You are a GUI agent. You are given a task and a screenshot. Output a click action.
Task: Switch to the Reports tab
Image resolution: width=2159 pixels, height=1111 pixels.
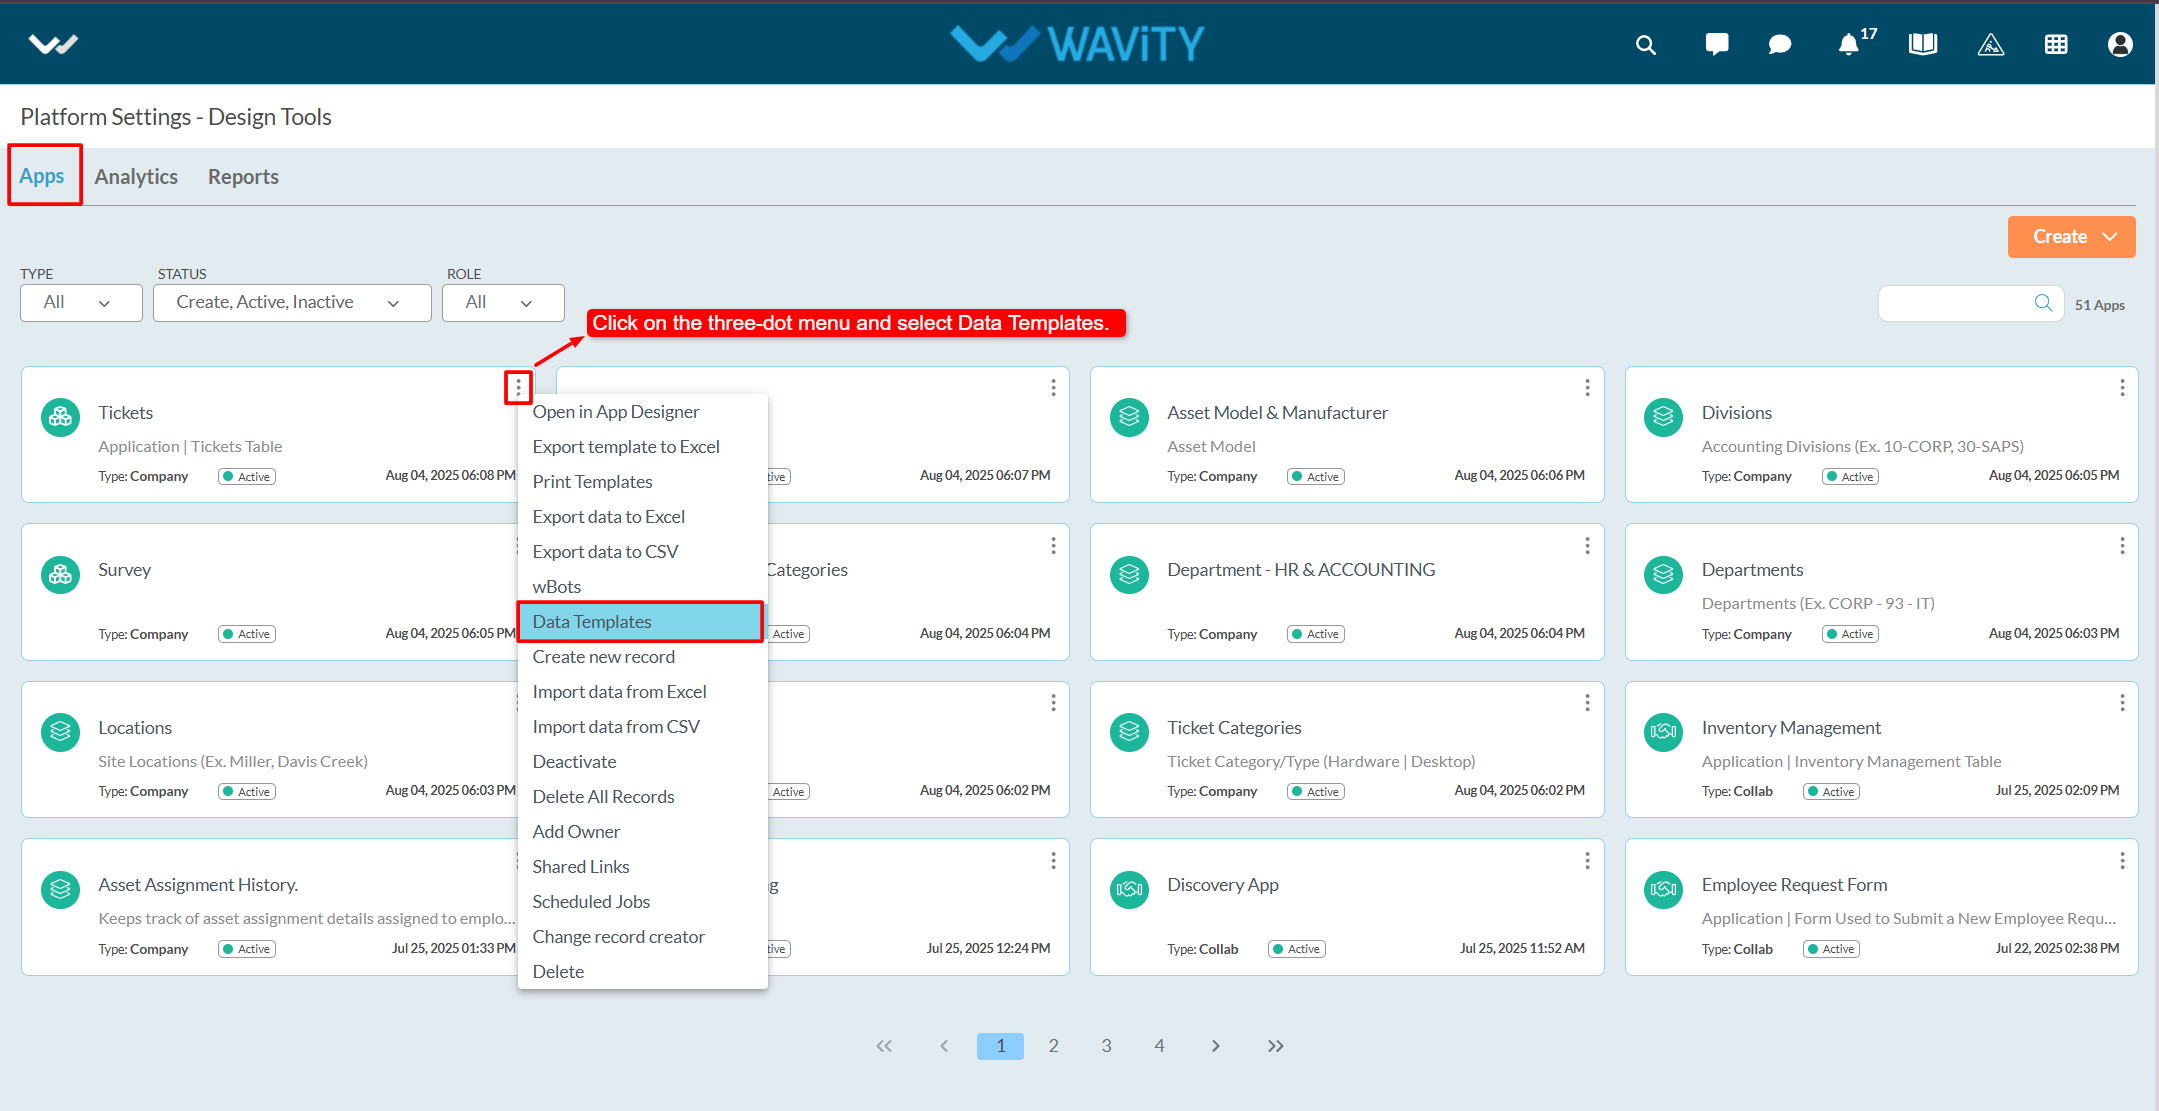pyautogui.click(x=243, y=177)
